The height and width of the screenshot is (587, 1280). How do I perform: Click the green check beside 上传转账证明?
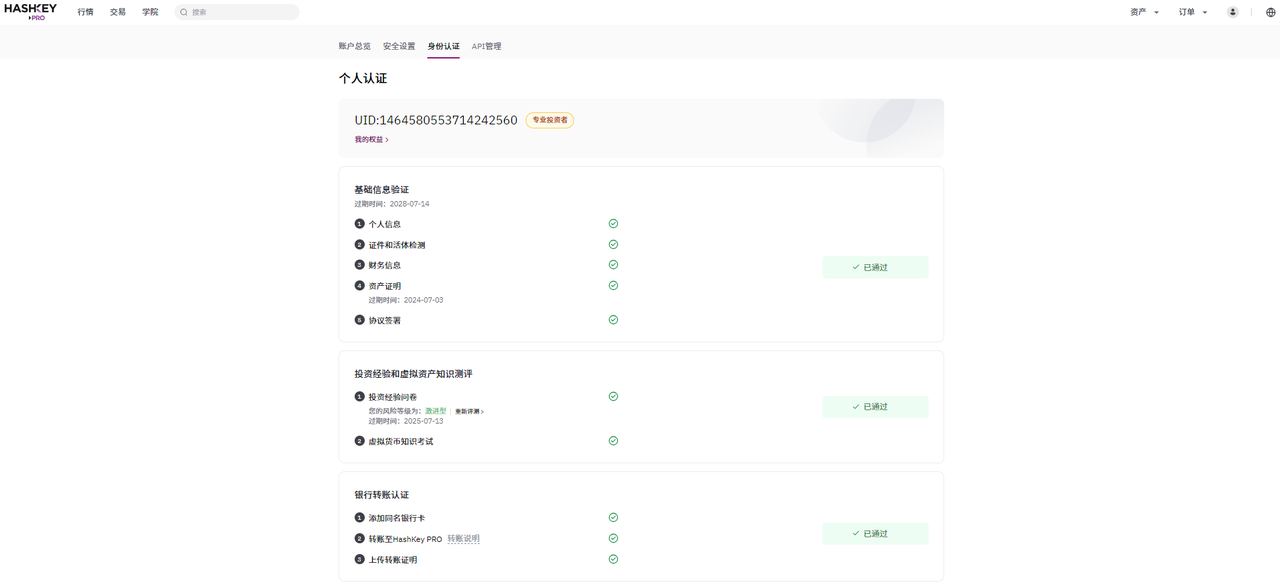[613, 559]
